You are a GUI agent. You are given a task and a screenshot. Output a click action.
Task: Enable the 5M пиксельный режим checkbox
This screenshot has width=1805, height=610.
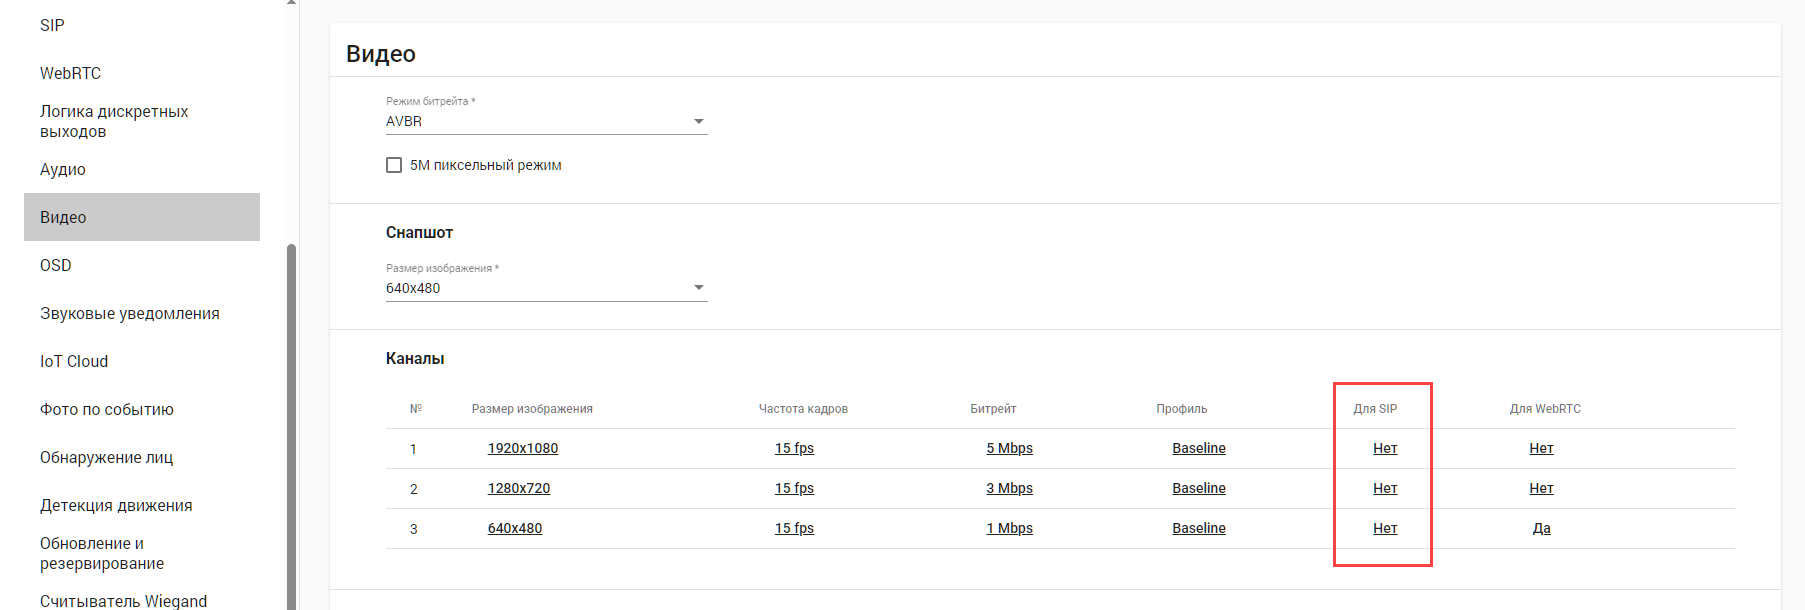tap(394, 165)
